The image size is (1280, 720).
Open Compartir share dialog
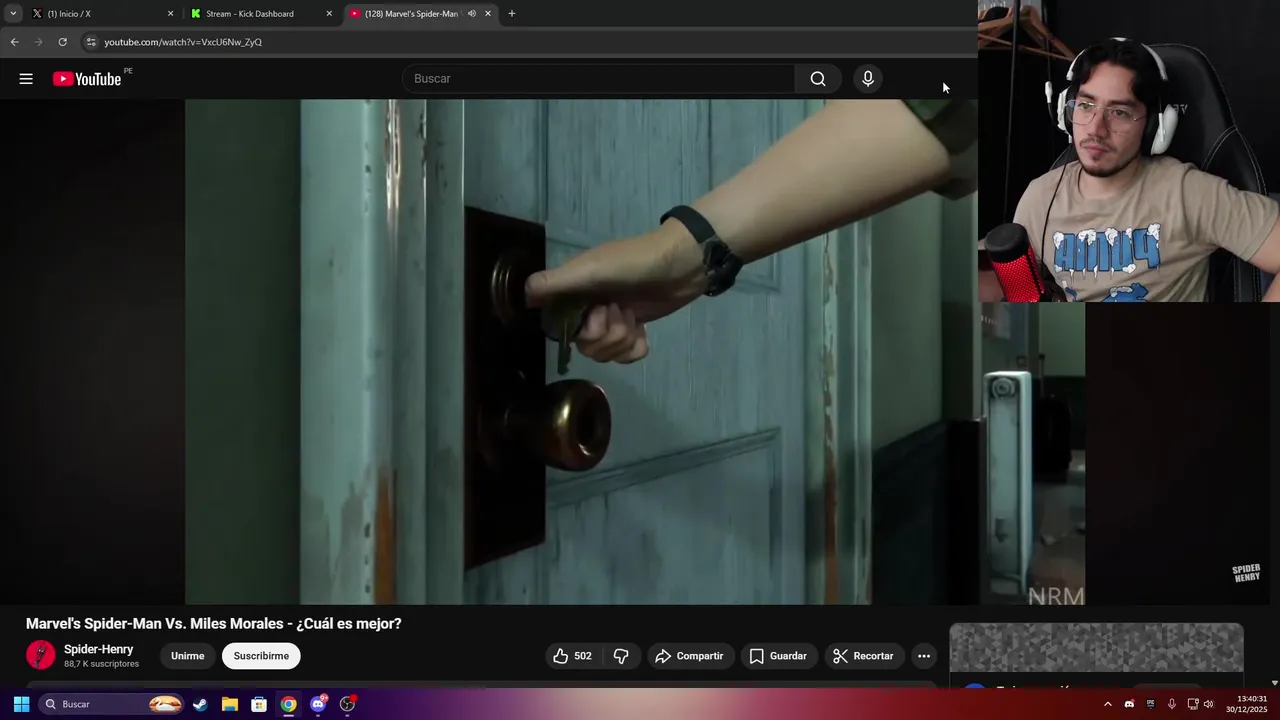(689, 656)
